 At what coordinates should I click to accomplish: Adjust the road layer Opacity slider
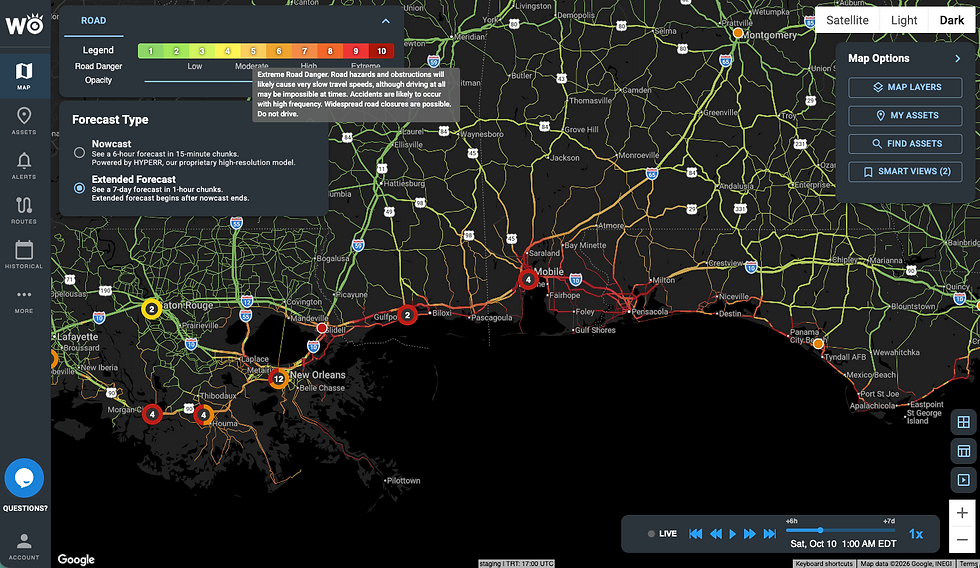pyautogui.click(x=198, y=81)
